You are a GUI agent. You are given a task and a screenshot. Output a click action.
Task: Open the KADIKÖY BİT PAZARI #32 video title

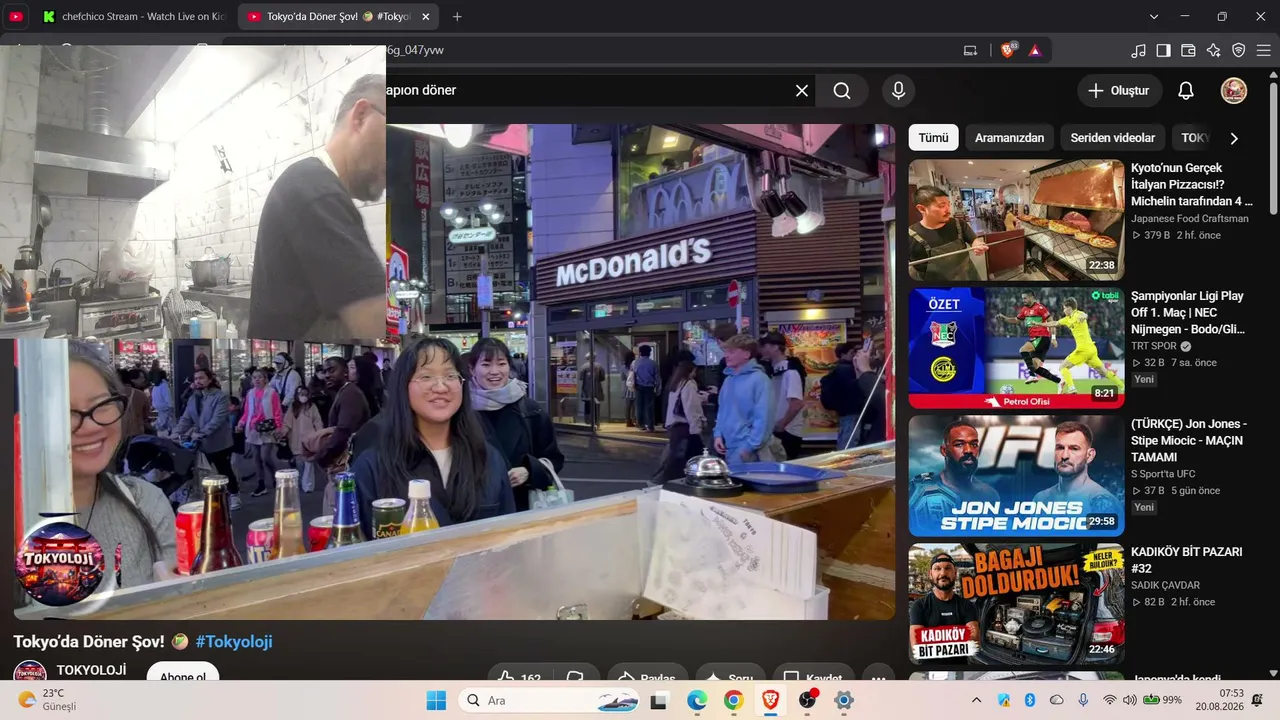1187,560
